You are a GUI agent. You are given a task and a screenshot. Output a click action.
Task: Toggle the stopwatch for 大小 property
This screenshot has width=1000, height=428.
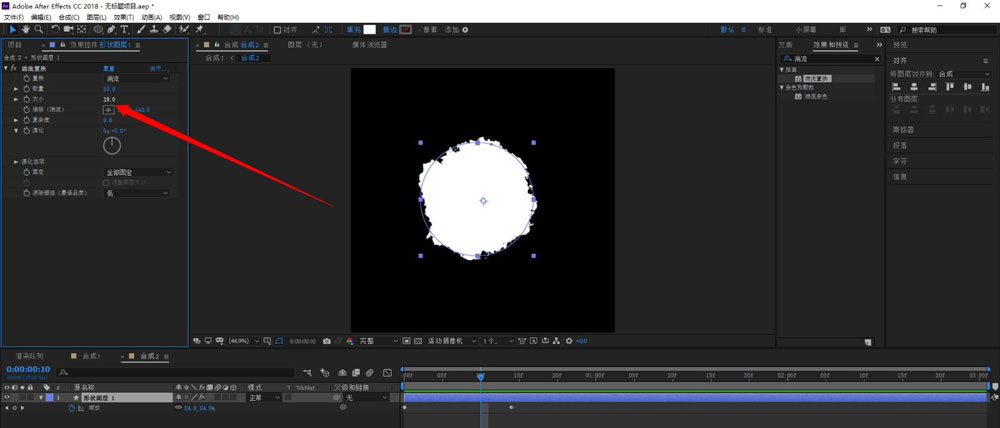[x=26, y=100]
